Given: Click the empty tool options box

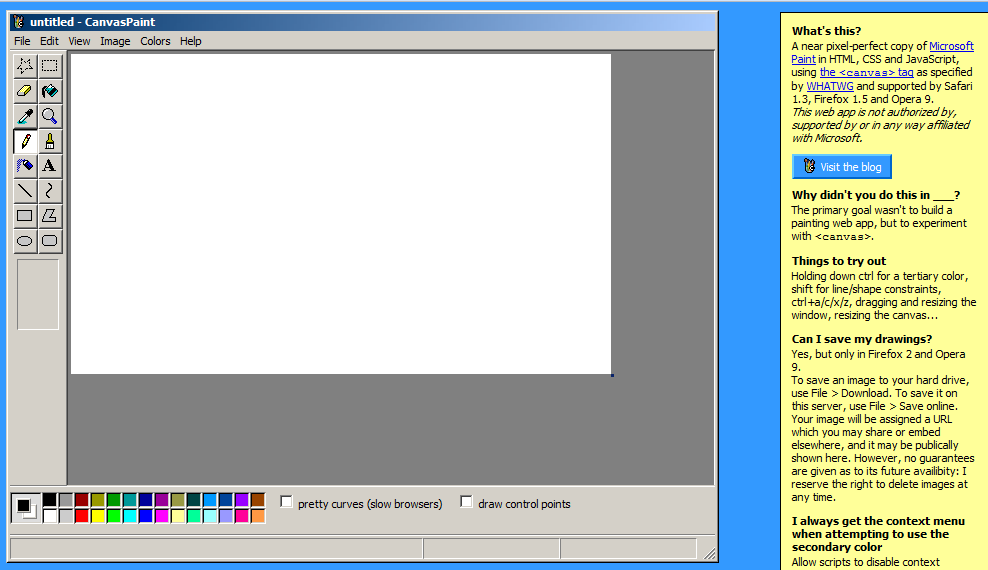Looking at the screenshot, I should click(38, 295).
